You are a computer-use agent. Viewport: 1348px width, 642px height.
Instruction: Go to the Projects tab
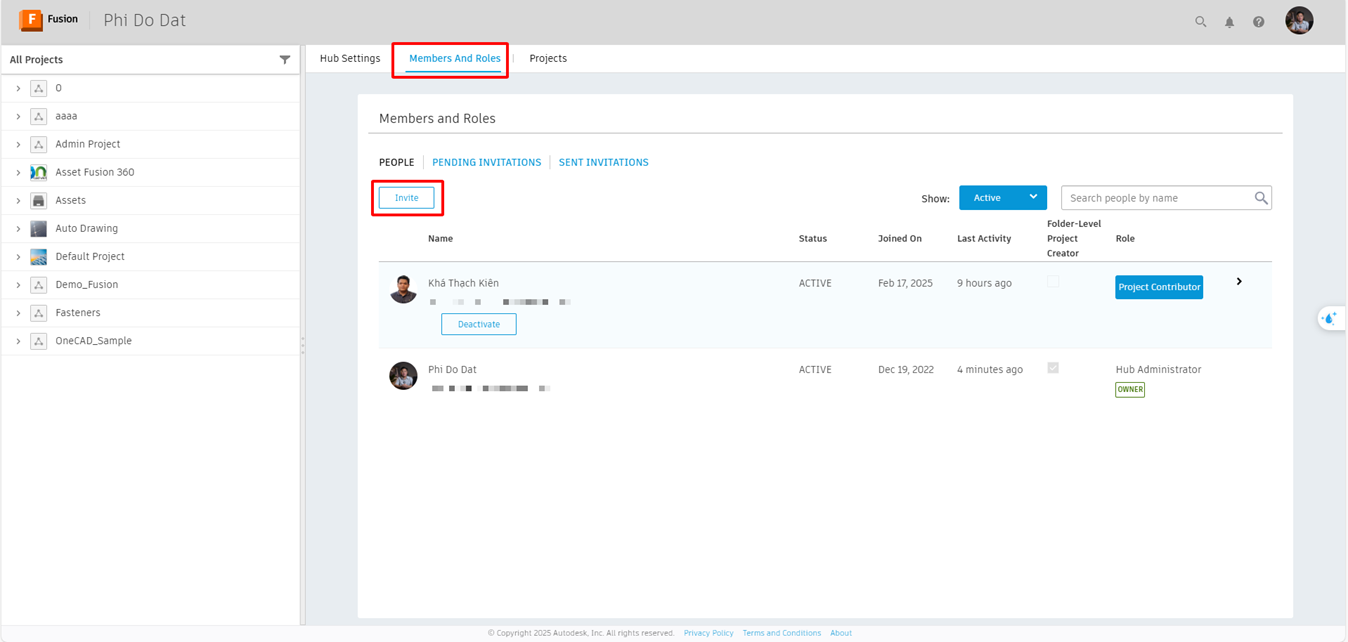click(548, 58)
